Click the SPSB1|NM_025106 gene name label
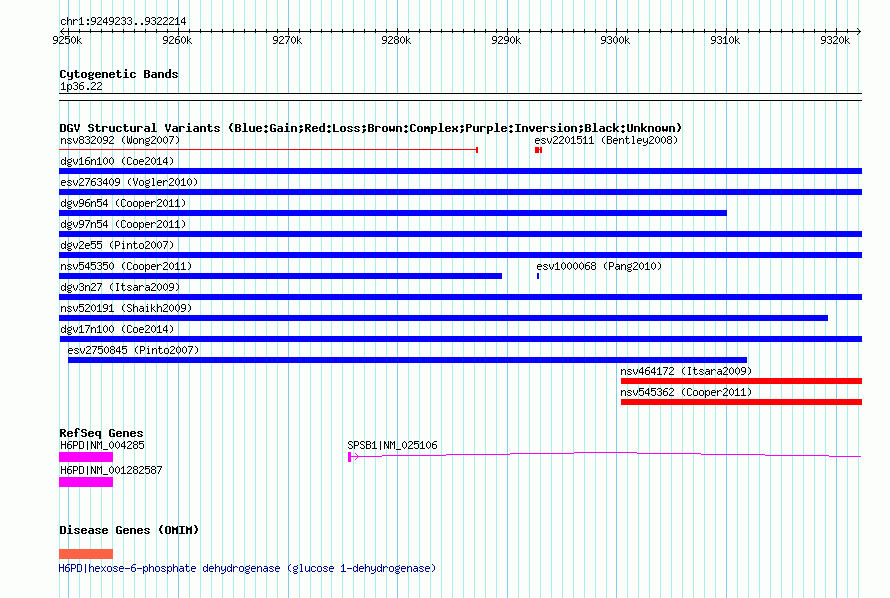Screen dimensions: 890x598 [392, 445]
